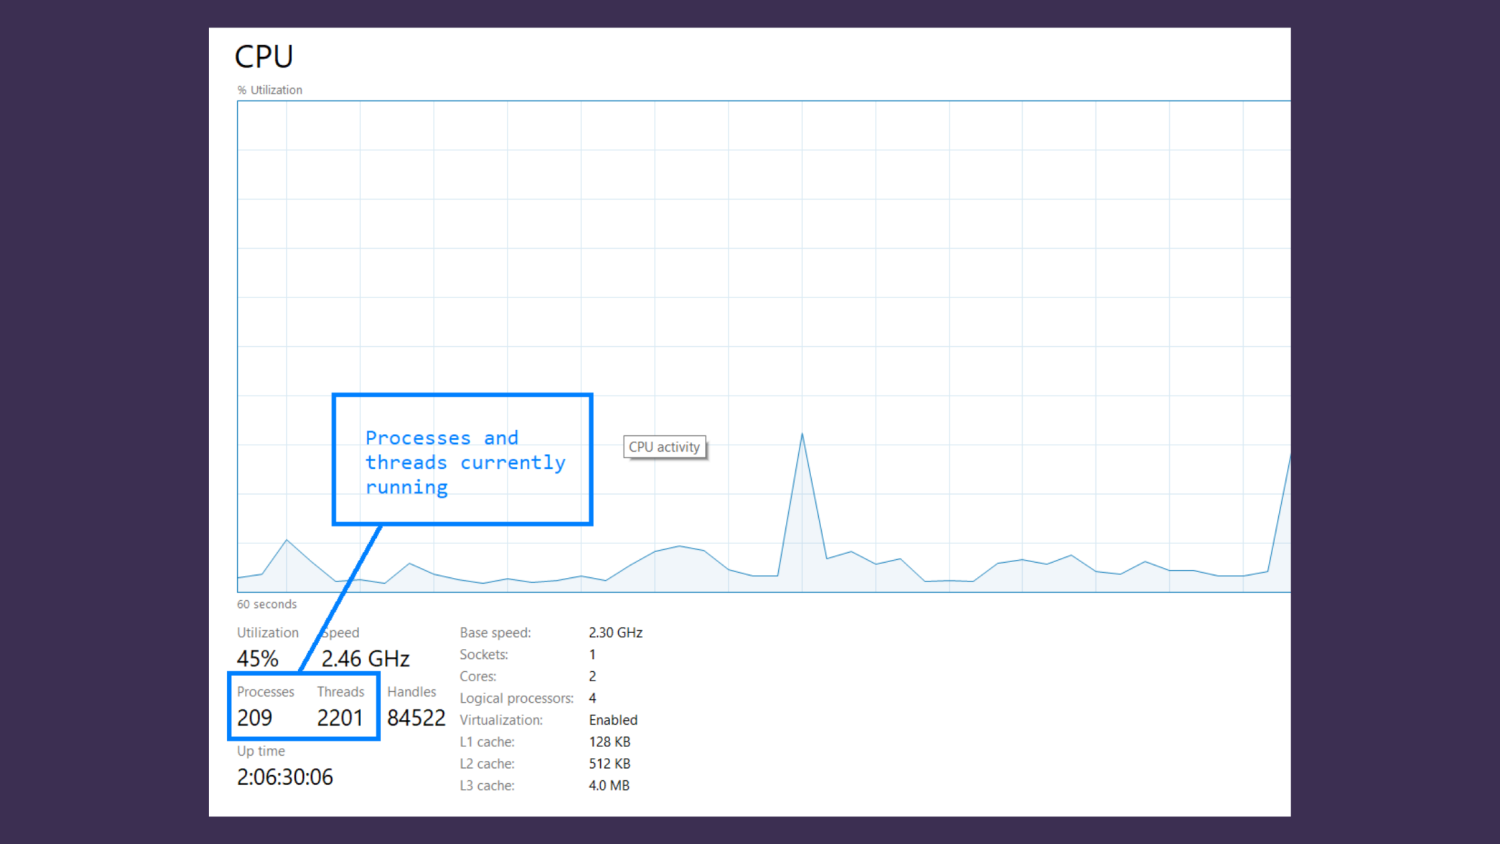
Task: Click the Virtualization Enabled status
Action: [x=613, y=720]
